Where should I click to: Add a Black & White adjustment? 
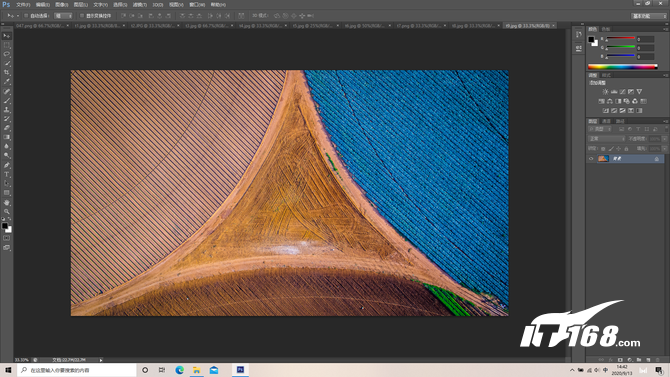(x=618, y=101)
